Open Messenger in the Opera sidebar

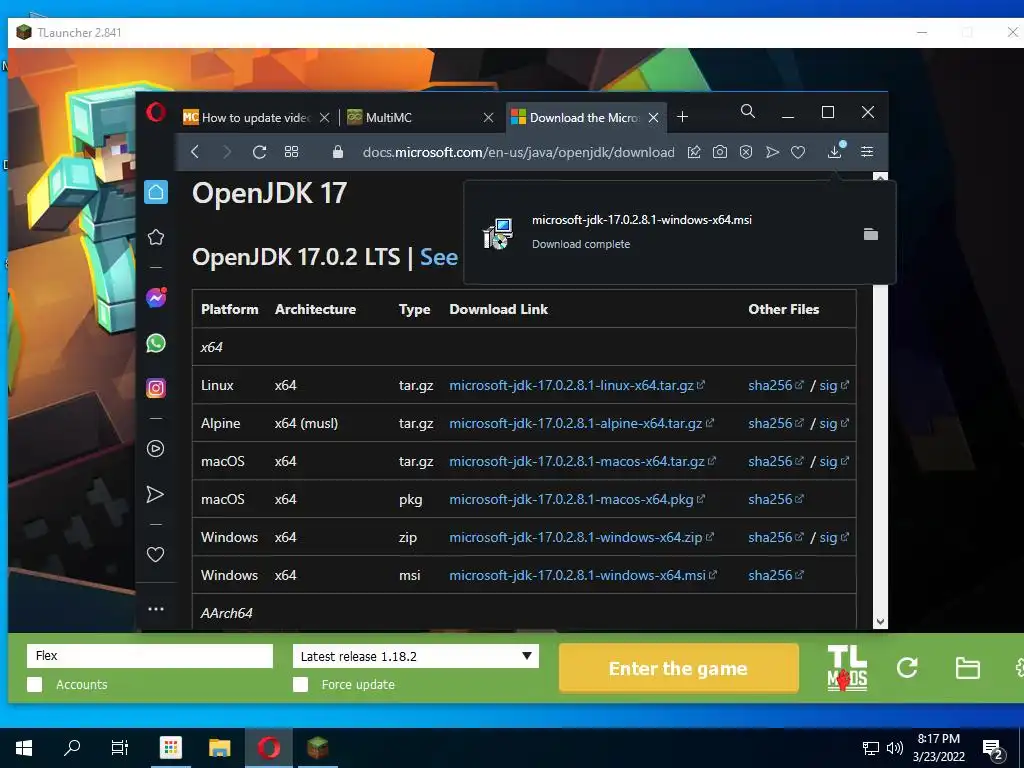tap(156, 298)
